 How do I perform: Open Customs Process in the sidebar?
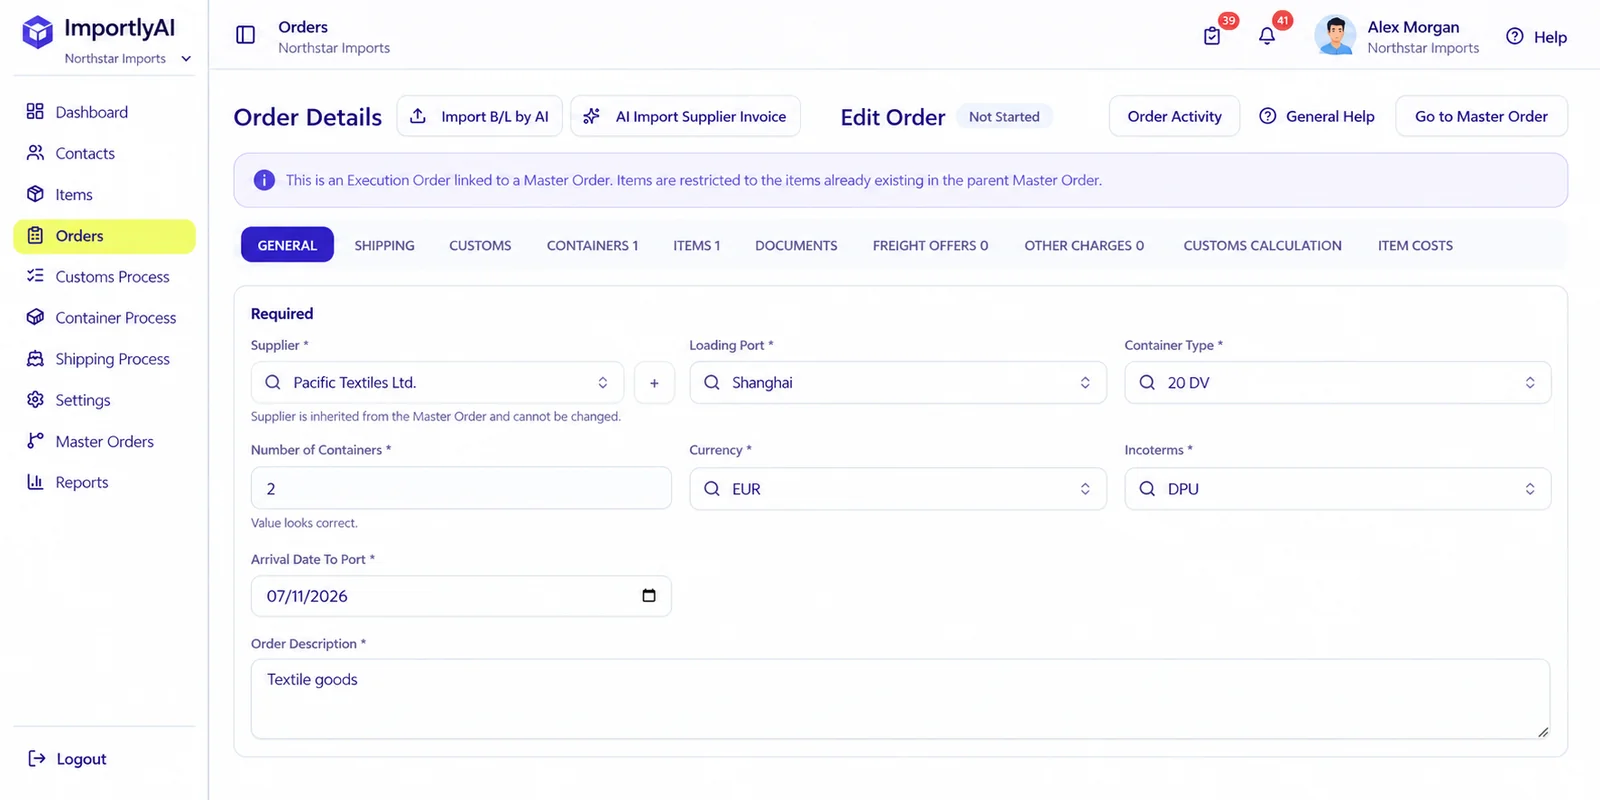click(x=104, y=276)
